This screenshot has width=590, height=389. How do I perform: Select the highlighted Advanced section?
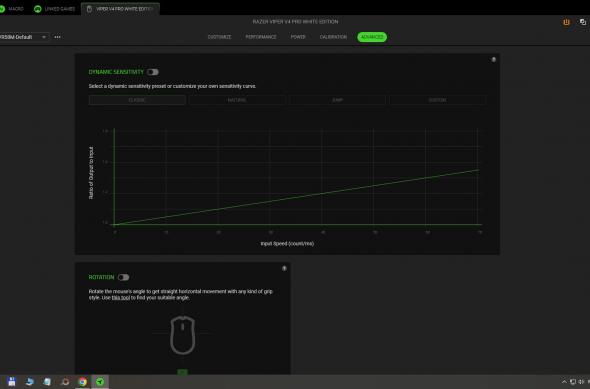(x=372, y=37)
